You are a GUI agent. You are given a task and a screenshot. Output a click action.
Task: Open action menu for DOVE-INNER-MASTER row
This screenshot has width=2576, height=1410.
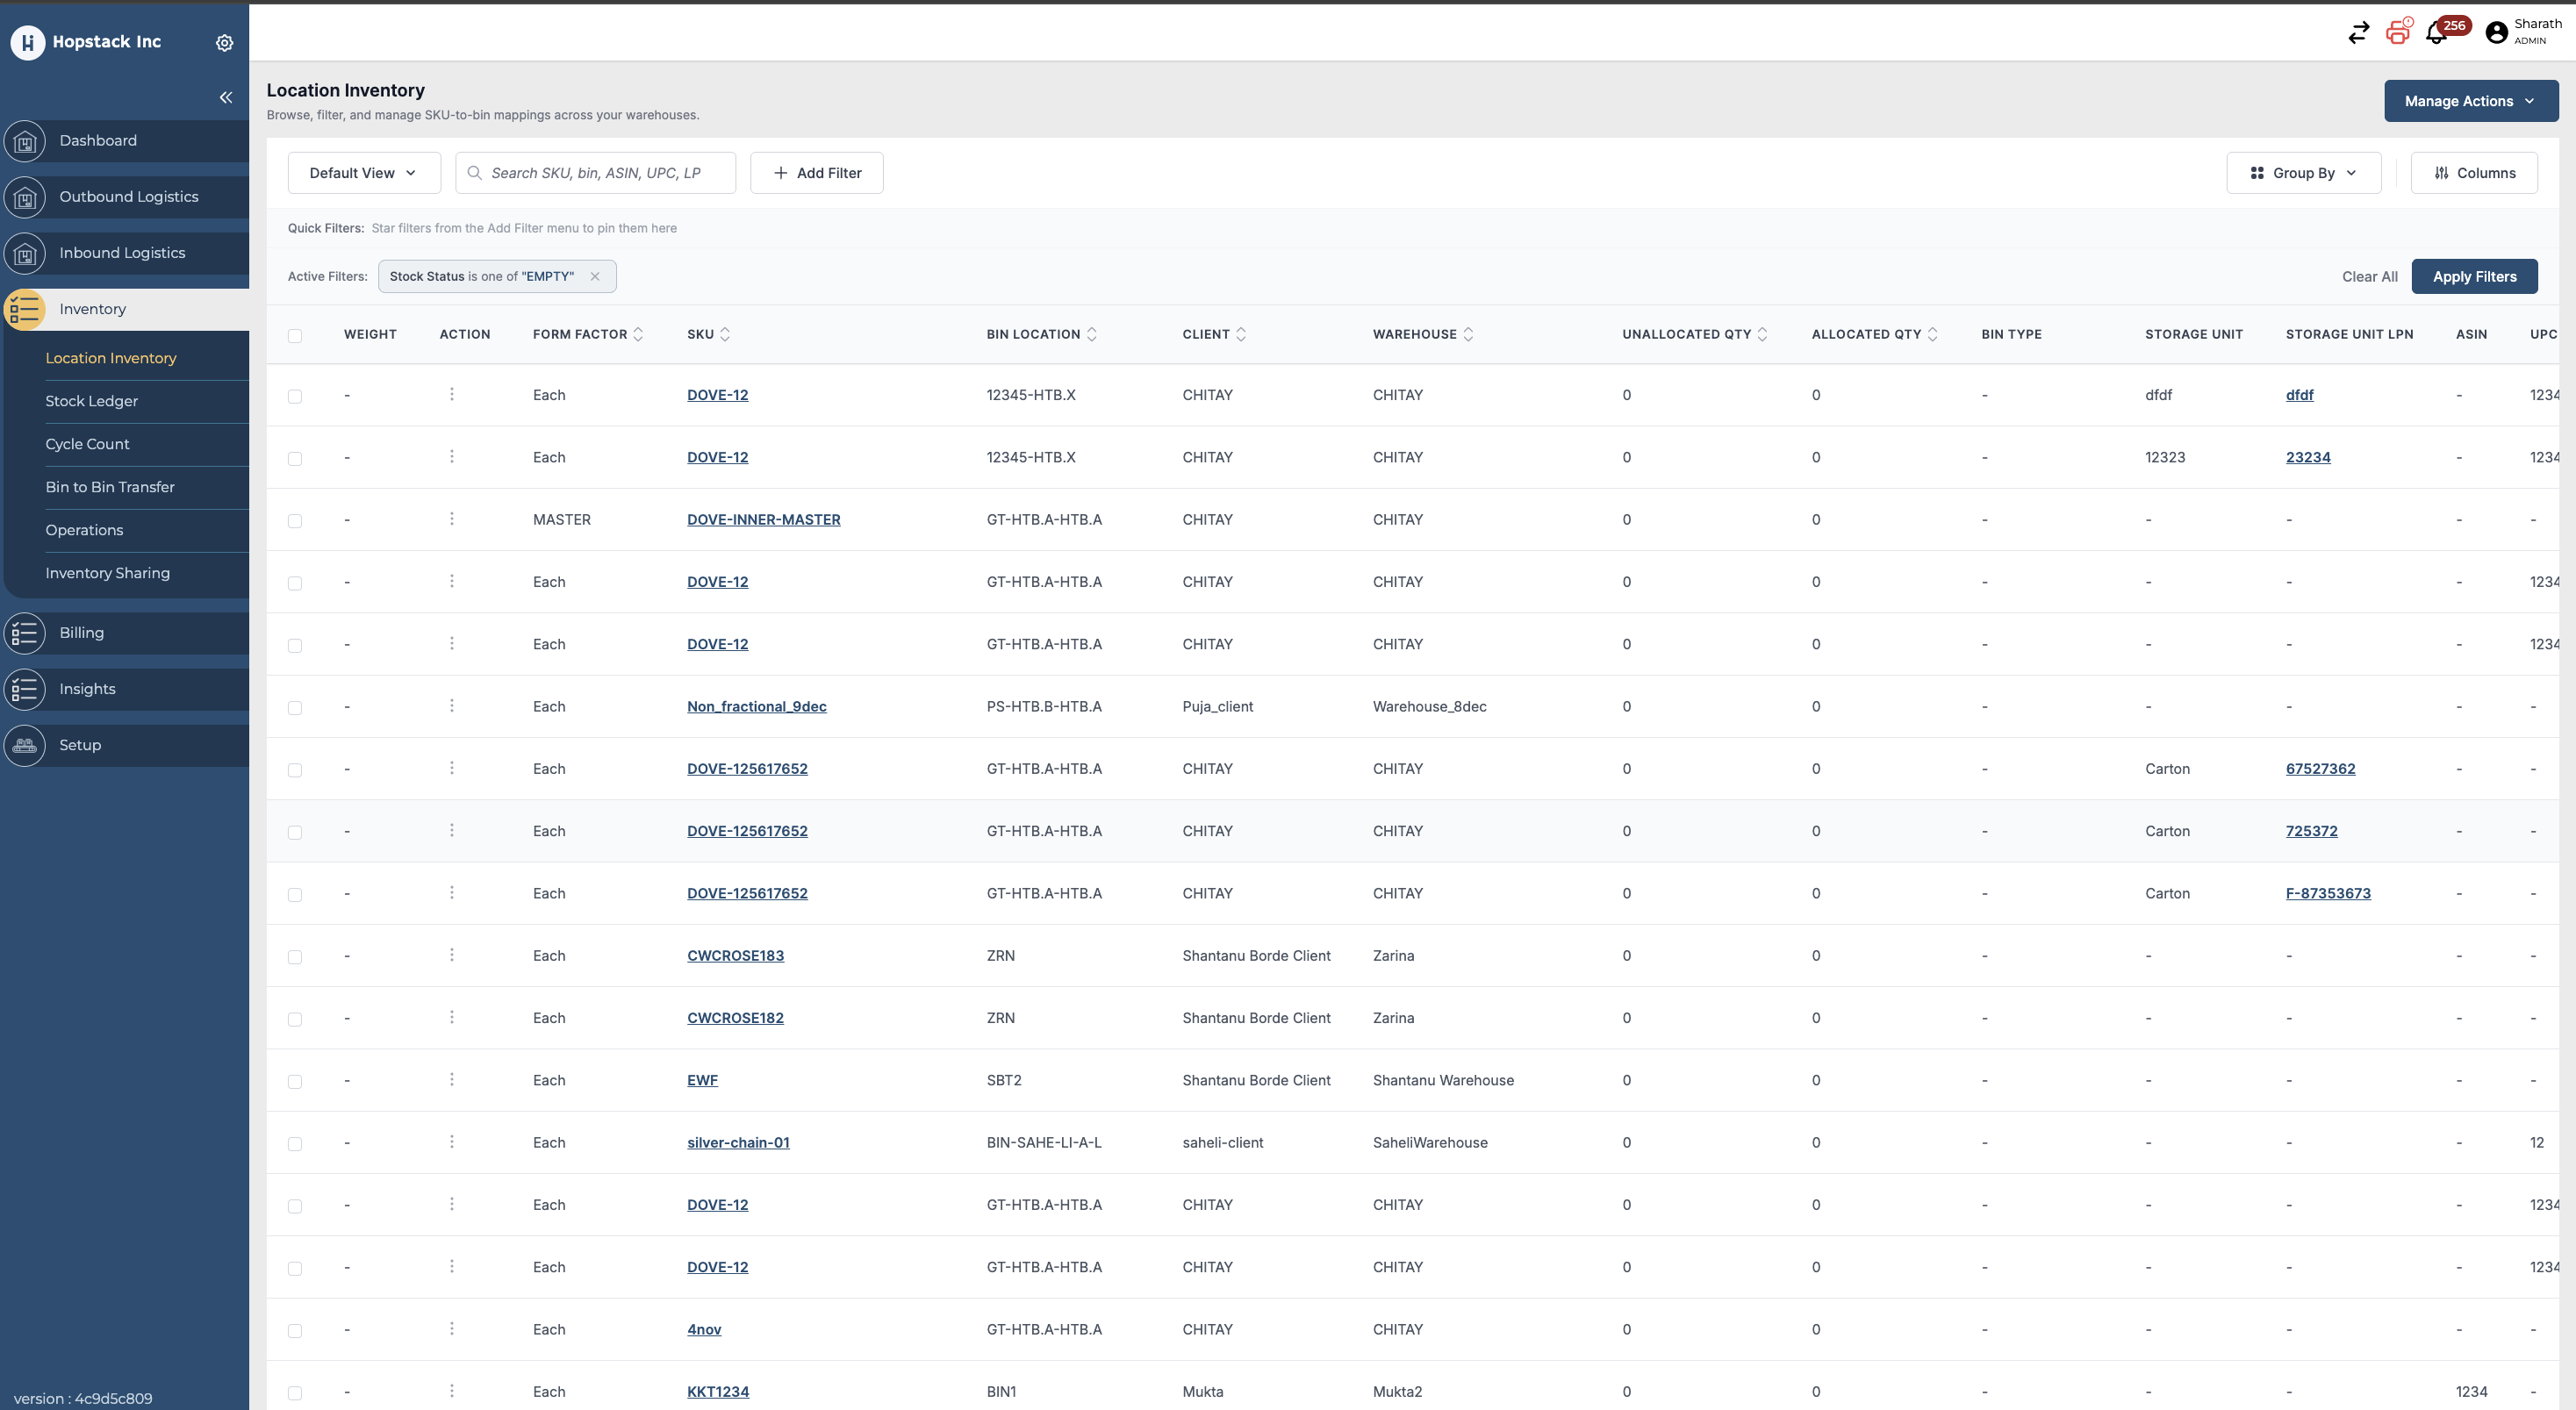pos(451,519)
